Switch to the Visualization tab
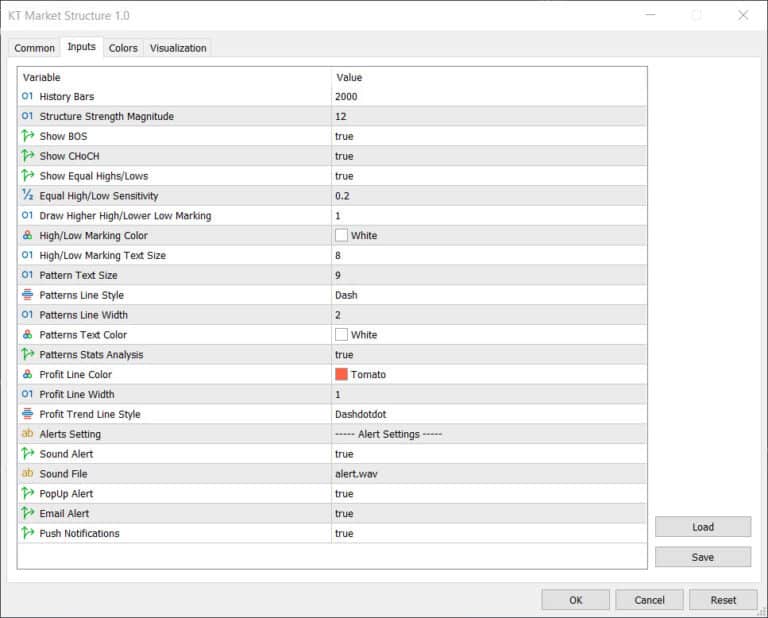This screenshot has height=618, width=768. pos(178,48)
